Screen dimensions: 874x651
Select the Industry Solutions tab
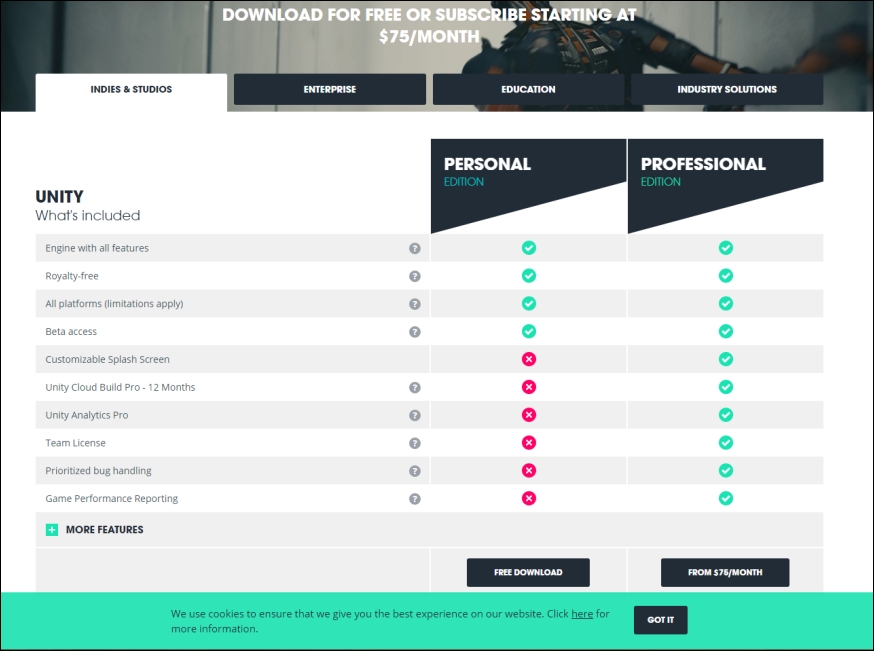point(727,89)
